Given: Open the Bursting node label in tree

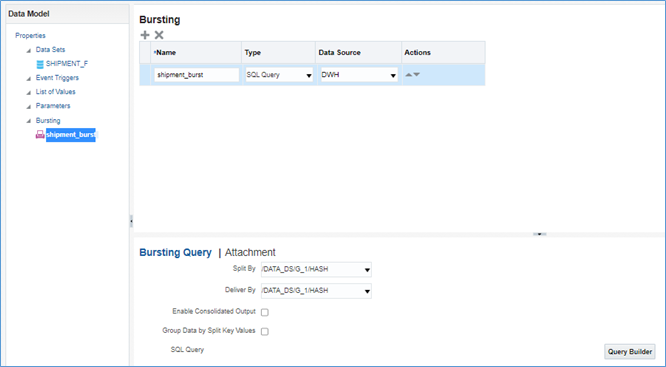Looking at the screenshot, I should click(x=48, y=121).
